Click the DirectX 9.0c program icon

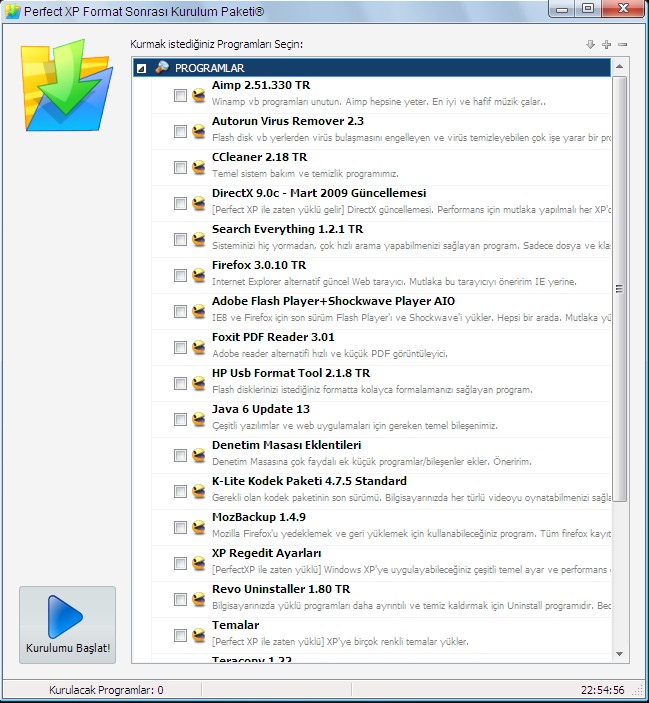(199, 203)
